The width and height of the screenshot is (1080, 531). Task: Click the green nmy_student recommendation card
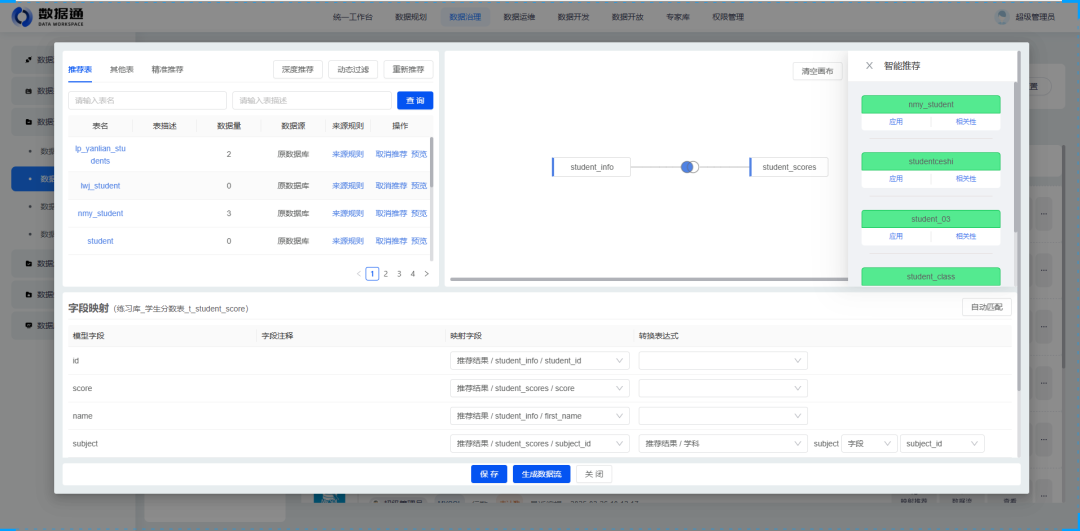(x=931, y=105)
